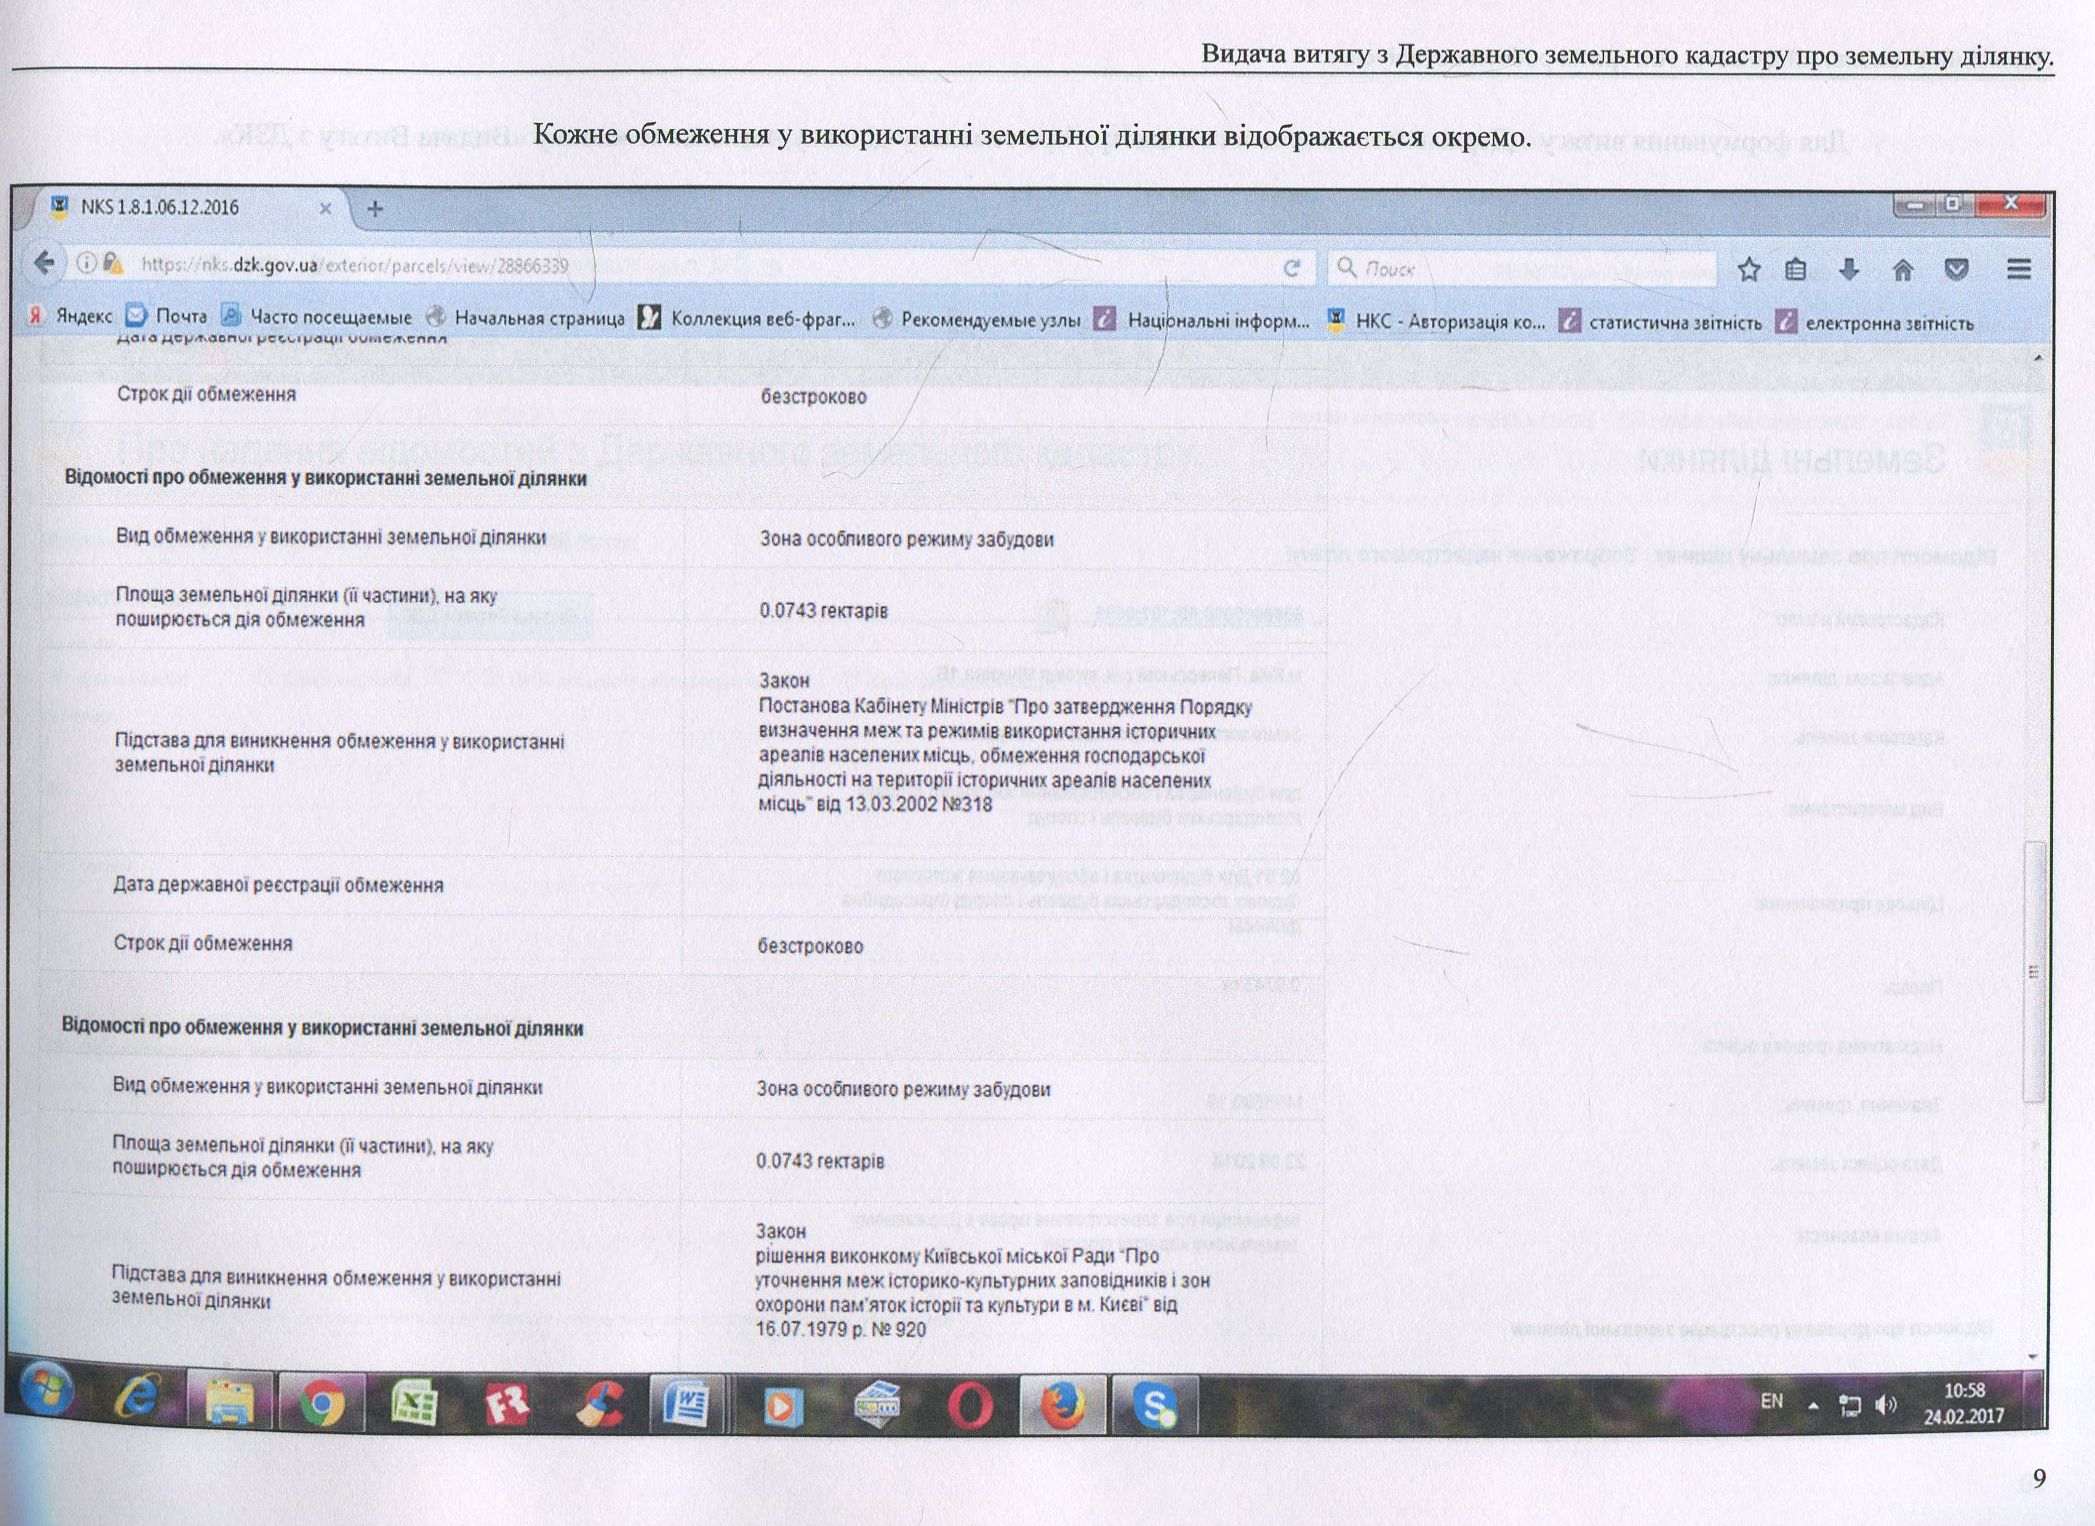Open File Explorer from the taskbar

[x=228, y=1402]
